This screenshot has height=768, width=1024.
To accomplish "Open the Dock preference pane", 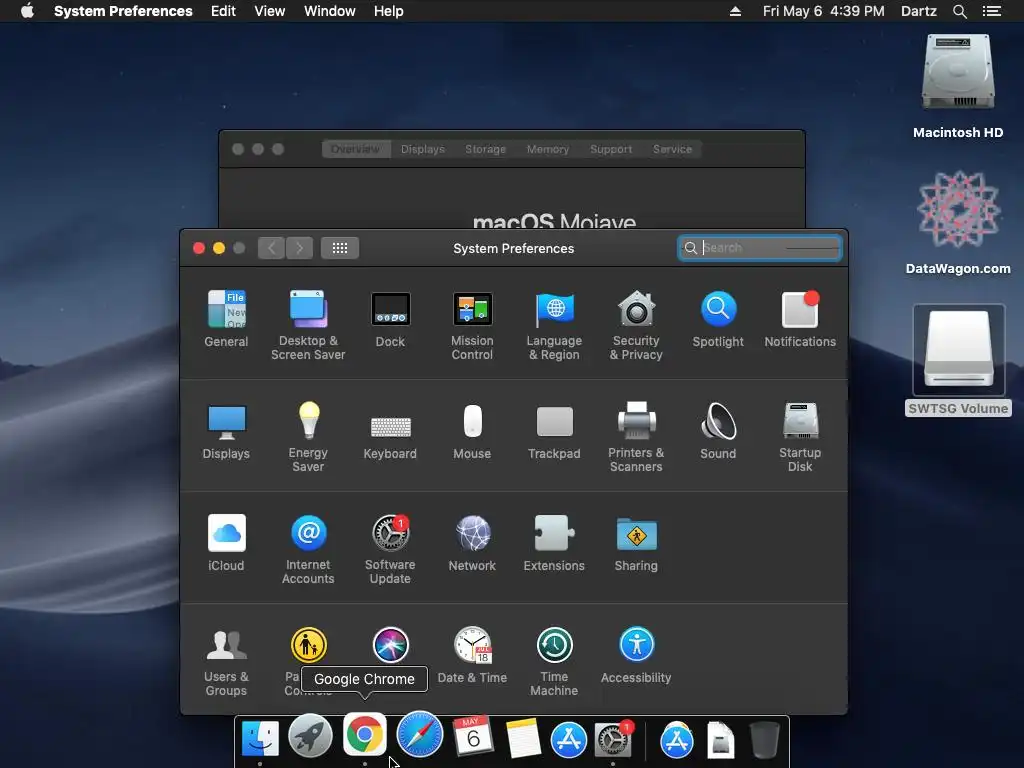I will [391, 319].
